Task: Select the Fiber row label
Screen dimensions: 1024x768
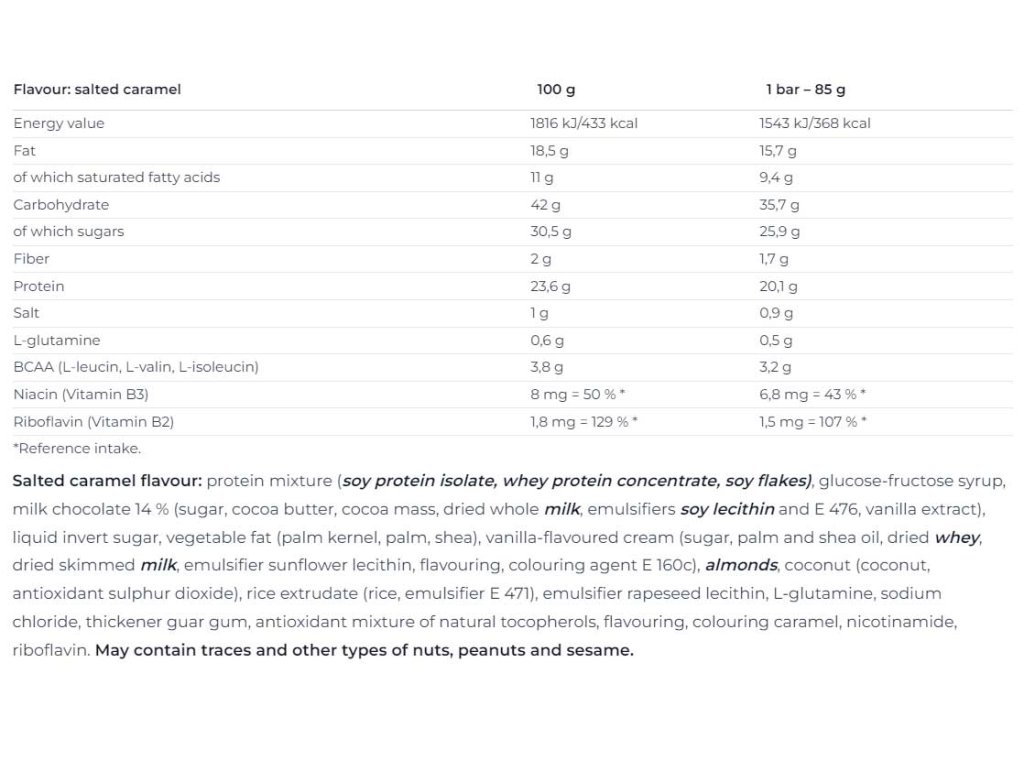Action: (x=31, y=259)
